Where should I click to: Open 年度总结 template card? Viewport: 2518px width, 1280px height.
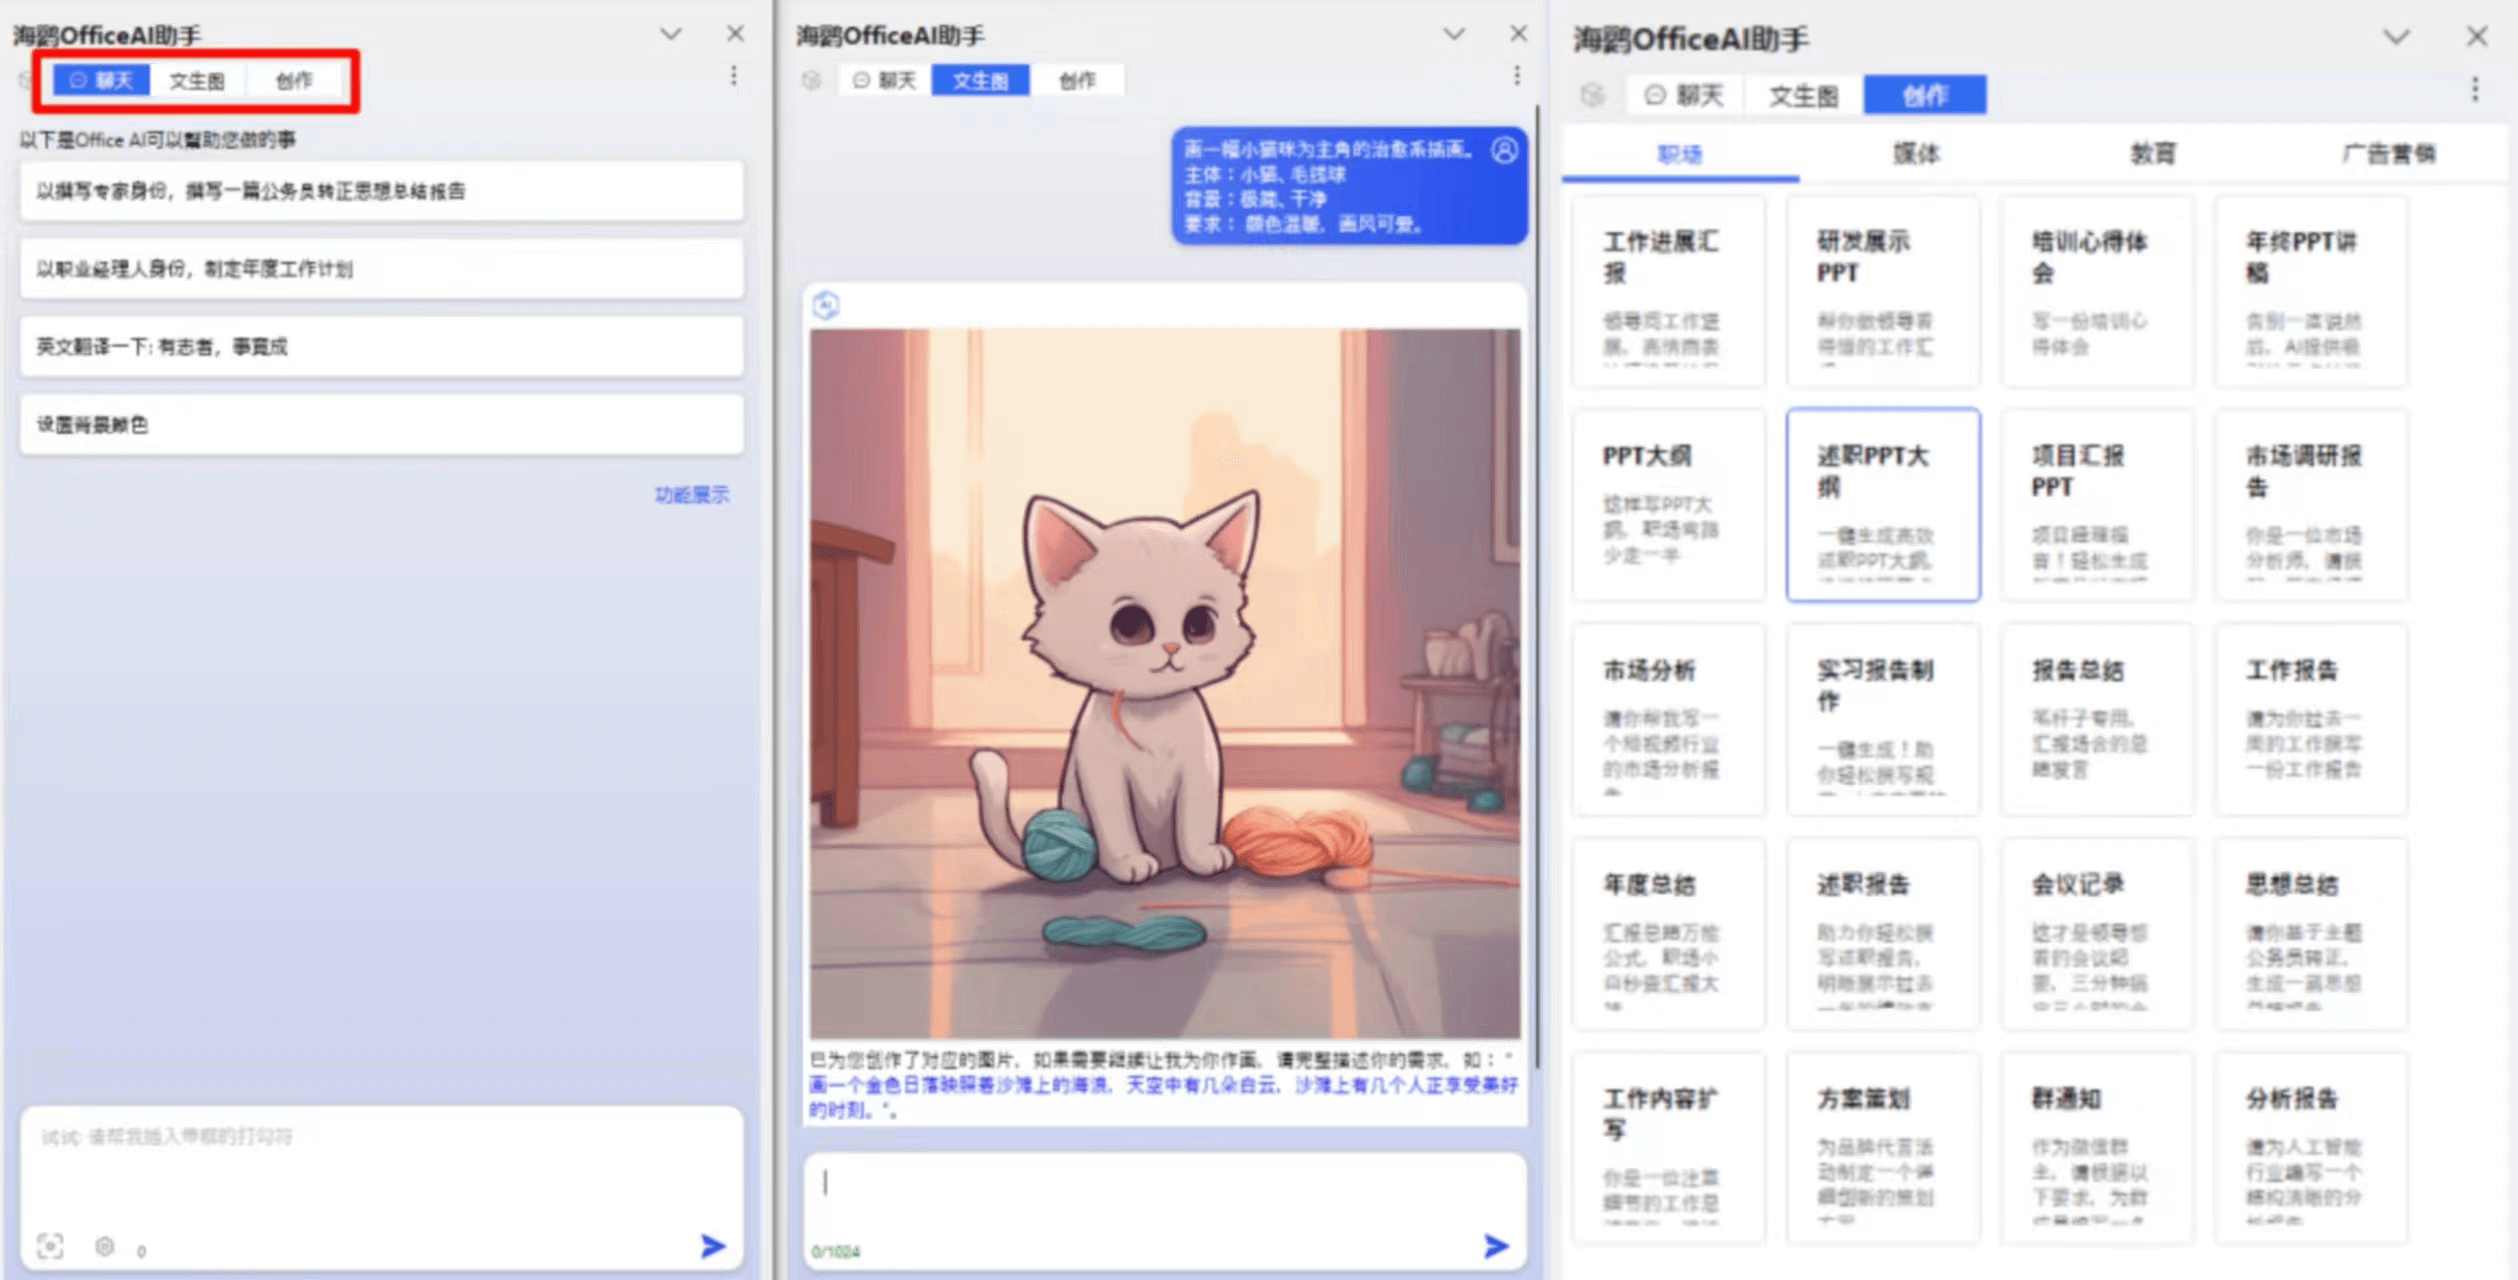(1668, 934)
